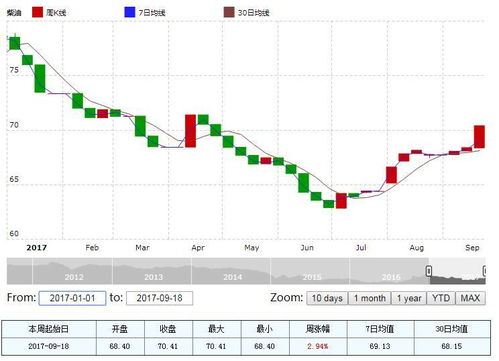This screenshot has height=361, width=499.
Task: Jump to 2014 in the overview navigator
Action: [x=232, y=277]
